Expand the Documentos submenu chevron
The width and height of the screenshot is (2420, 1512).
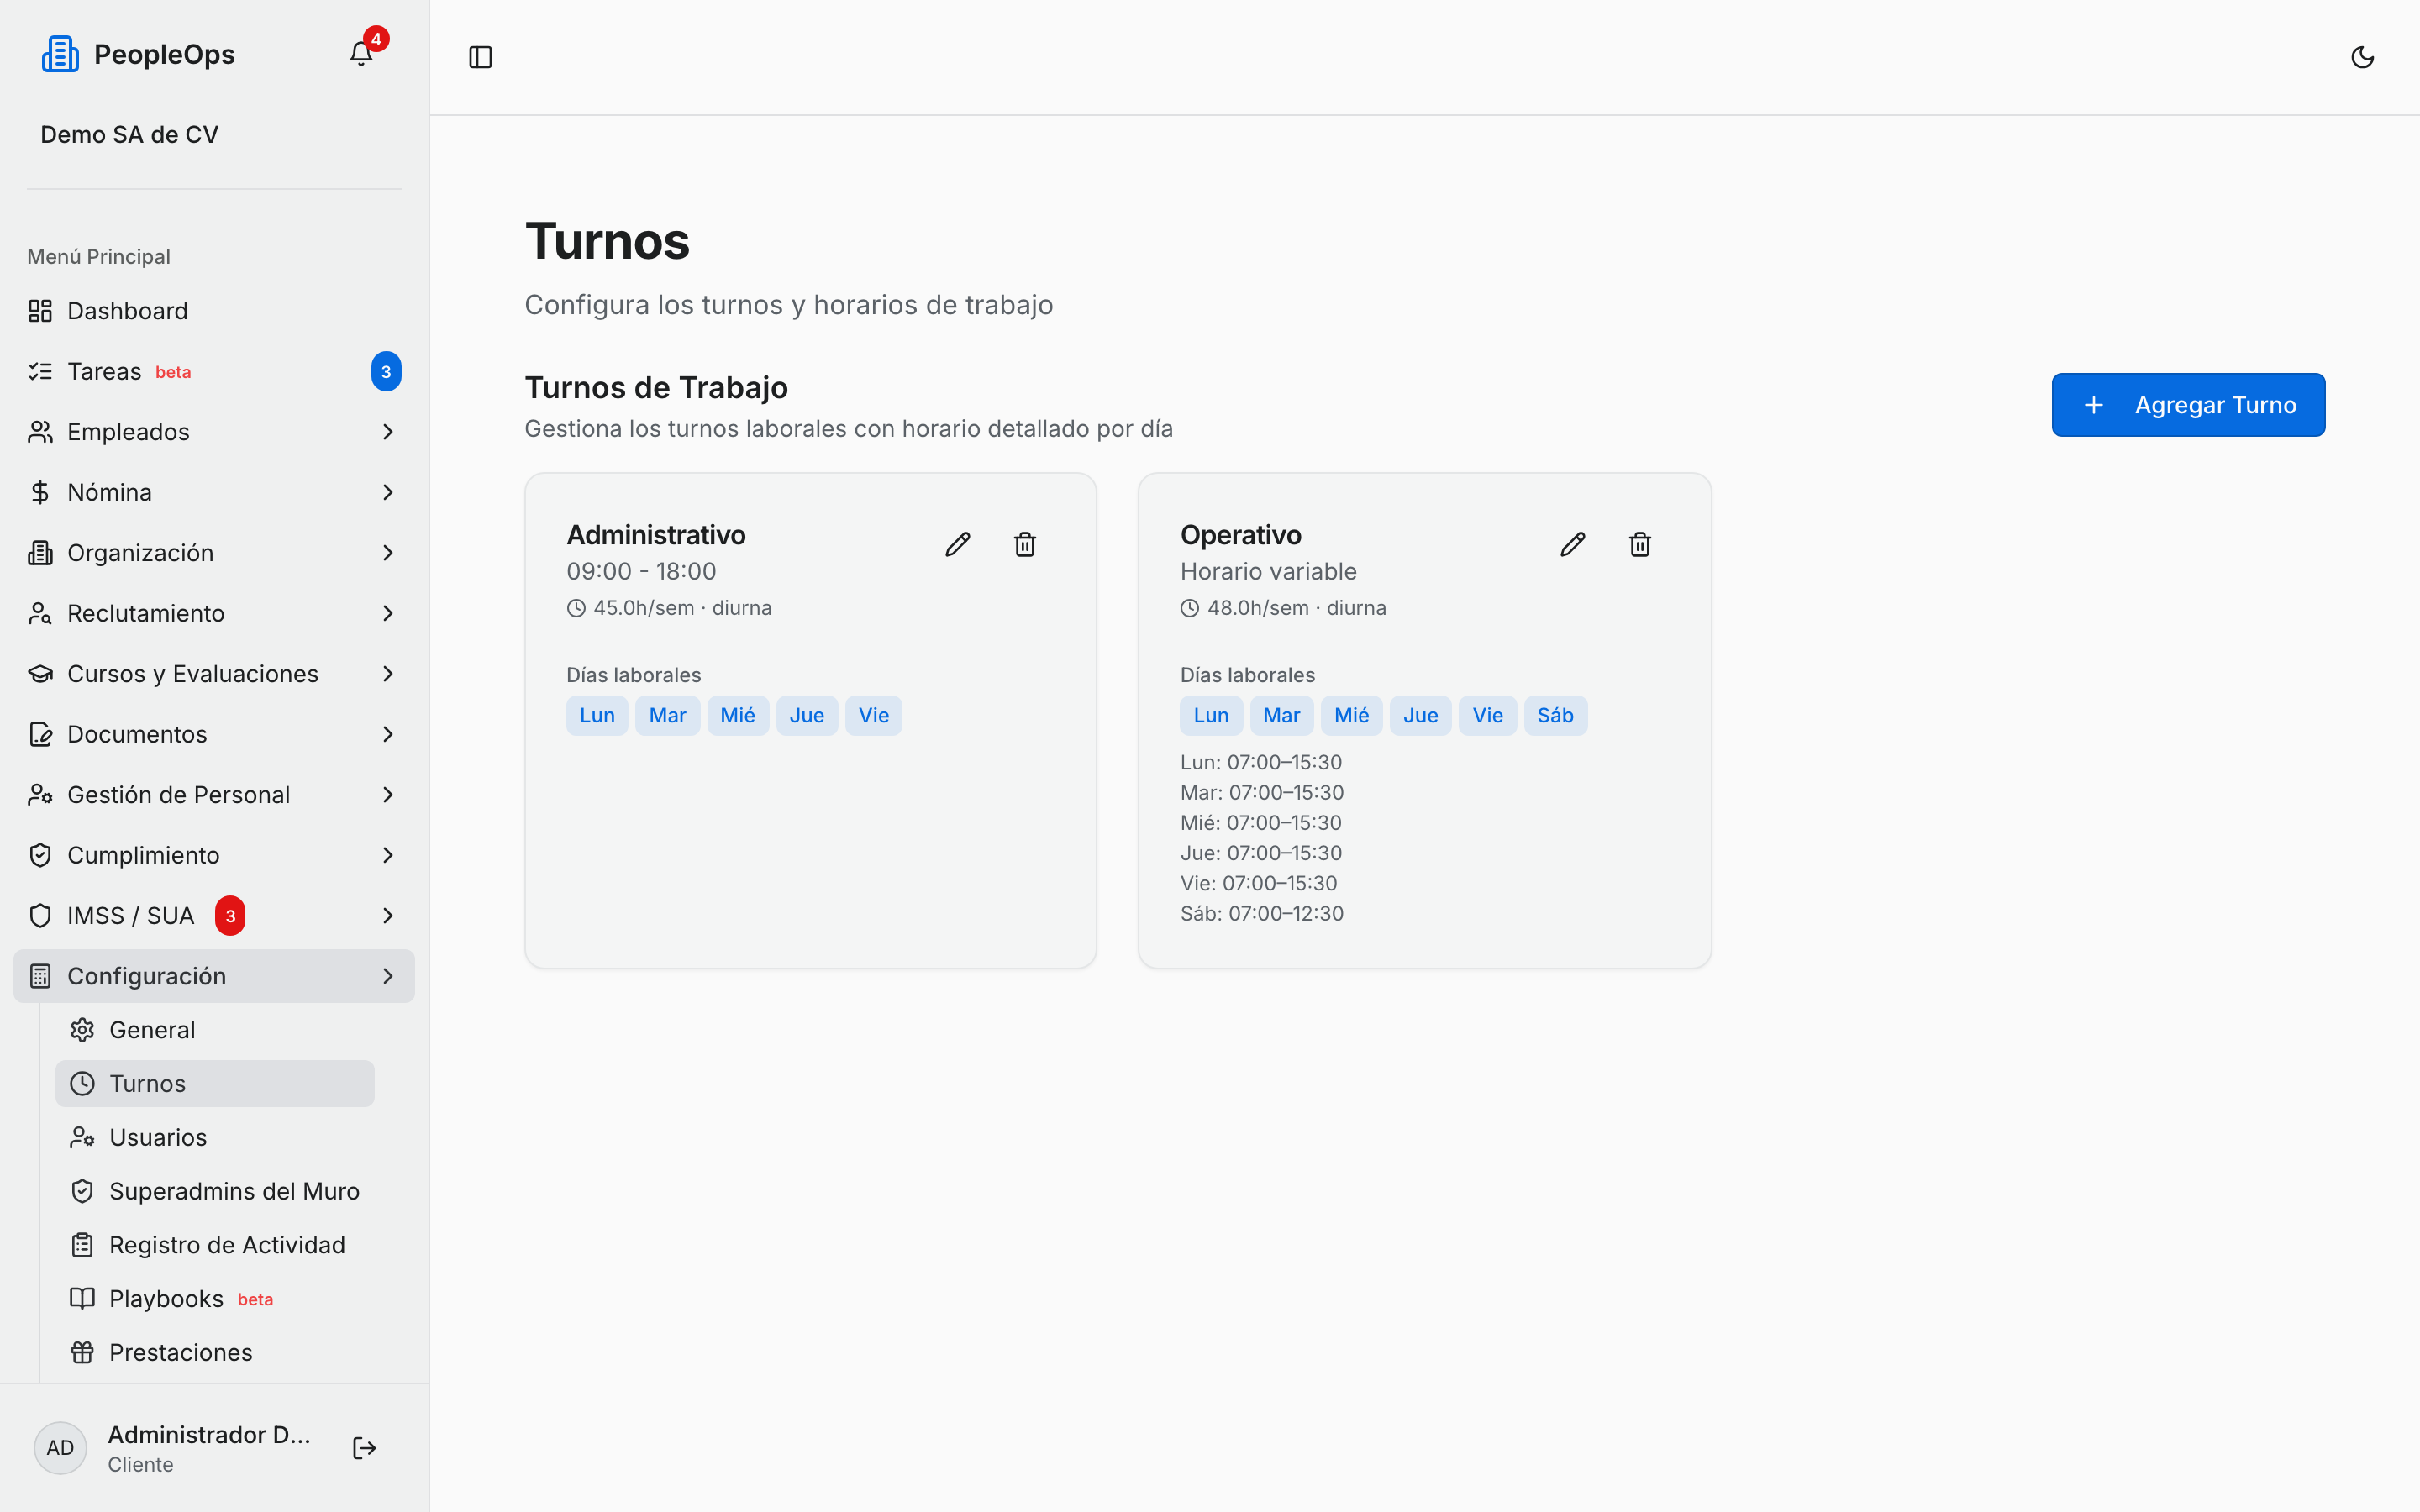tap(388, 734)
